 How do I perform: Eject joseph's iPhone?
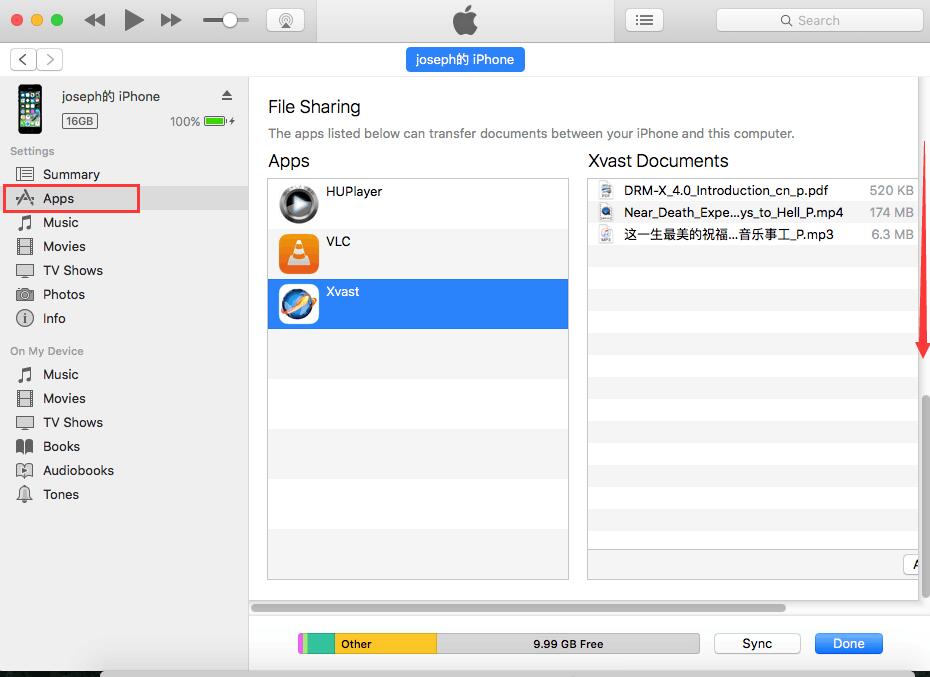coord(227,96)
